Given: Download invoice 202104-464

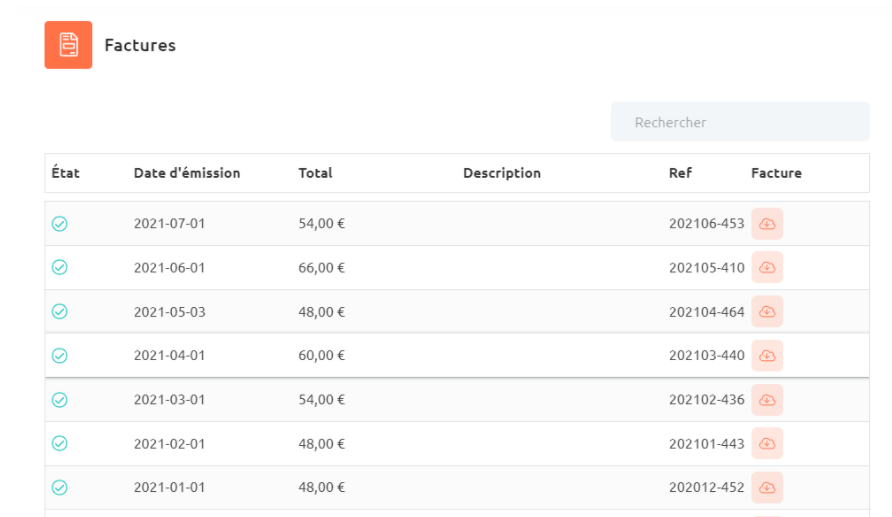Looking at the screenshot, I should tap(767, 312).
